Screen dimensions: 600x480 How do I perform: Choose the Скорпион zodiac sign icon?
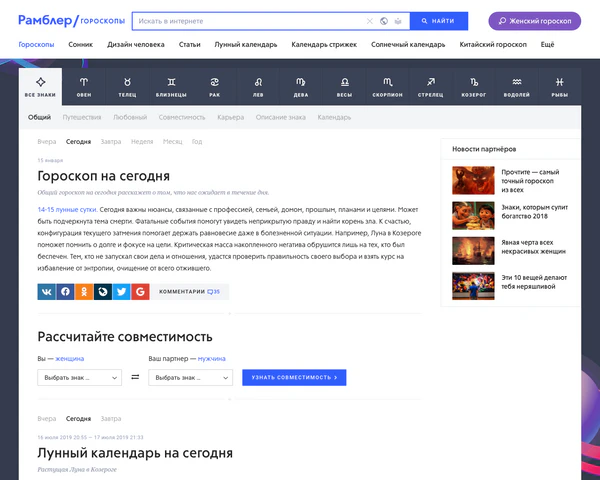387,86
